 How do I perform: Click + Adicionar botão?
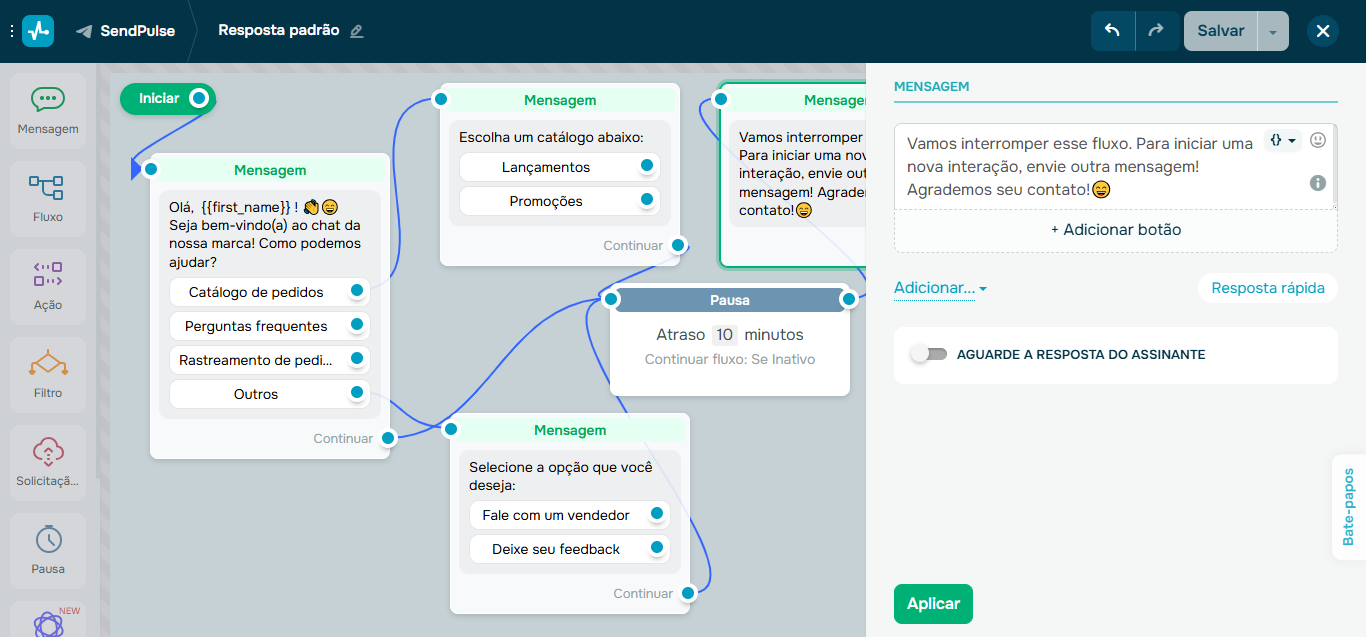pyautogui.click(x=1116, y=230)
